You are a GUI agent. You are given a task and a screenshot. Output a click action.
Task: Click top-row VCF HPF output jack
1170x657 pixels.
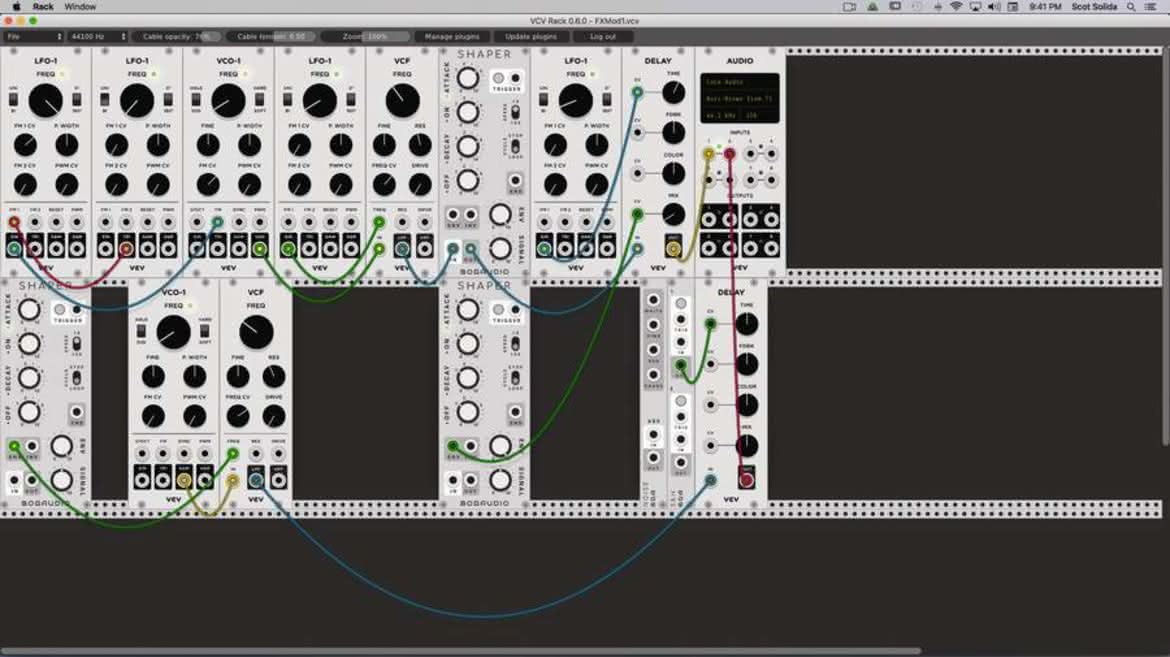(425, 249)
